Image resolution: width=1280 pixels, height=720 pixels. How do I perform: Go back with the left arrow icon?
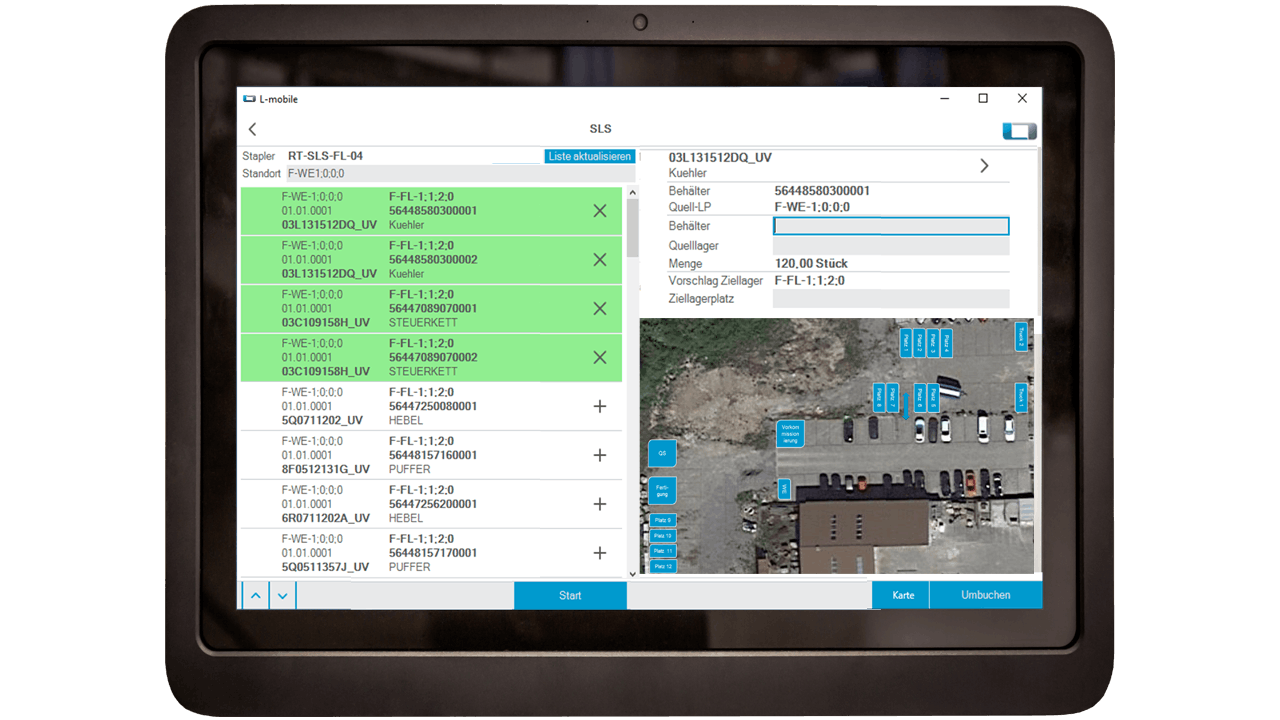pos(252,129)
